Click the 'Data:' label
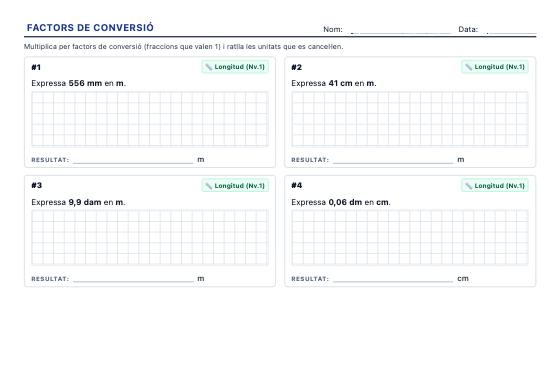This screenshot has width=560, height=385. tap(468, 29)
